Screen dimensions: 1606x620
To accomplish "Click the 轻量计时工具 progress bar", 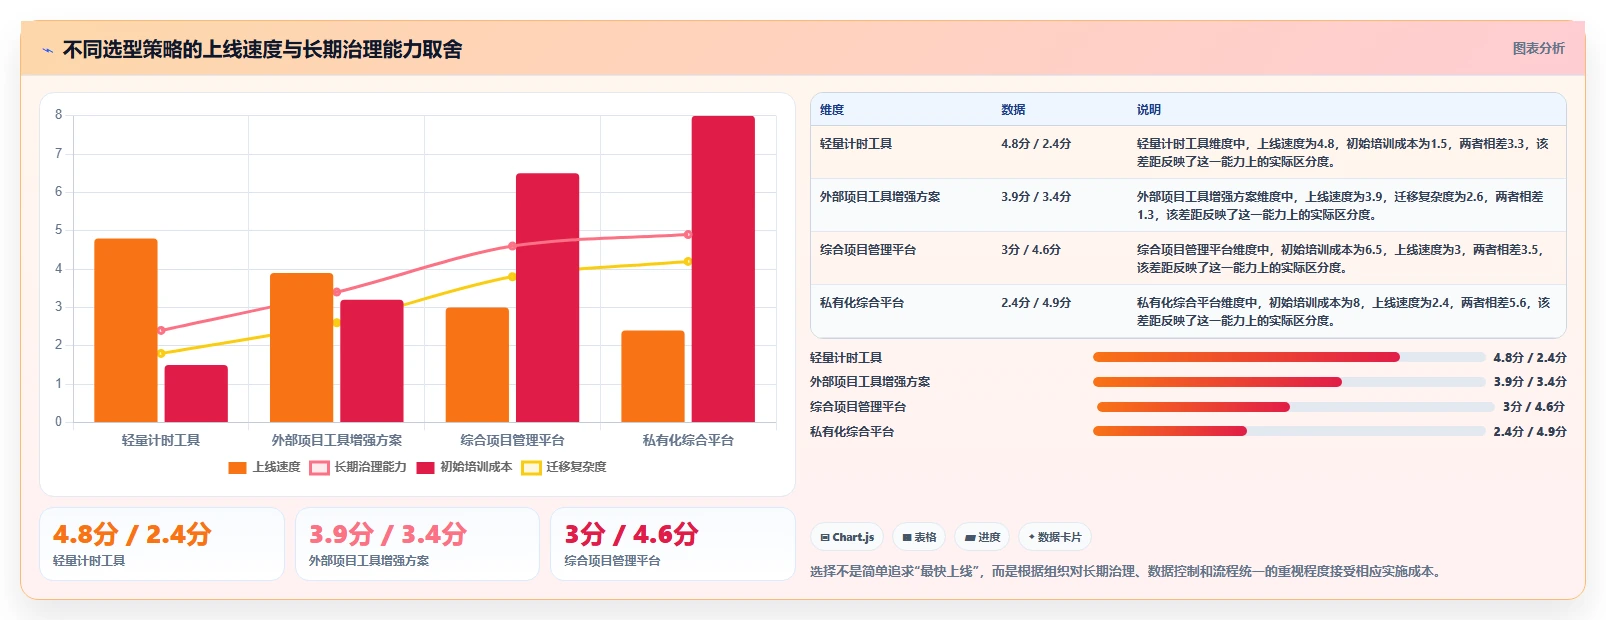I will pyautogui.click(x=1289, y=357).
